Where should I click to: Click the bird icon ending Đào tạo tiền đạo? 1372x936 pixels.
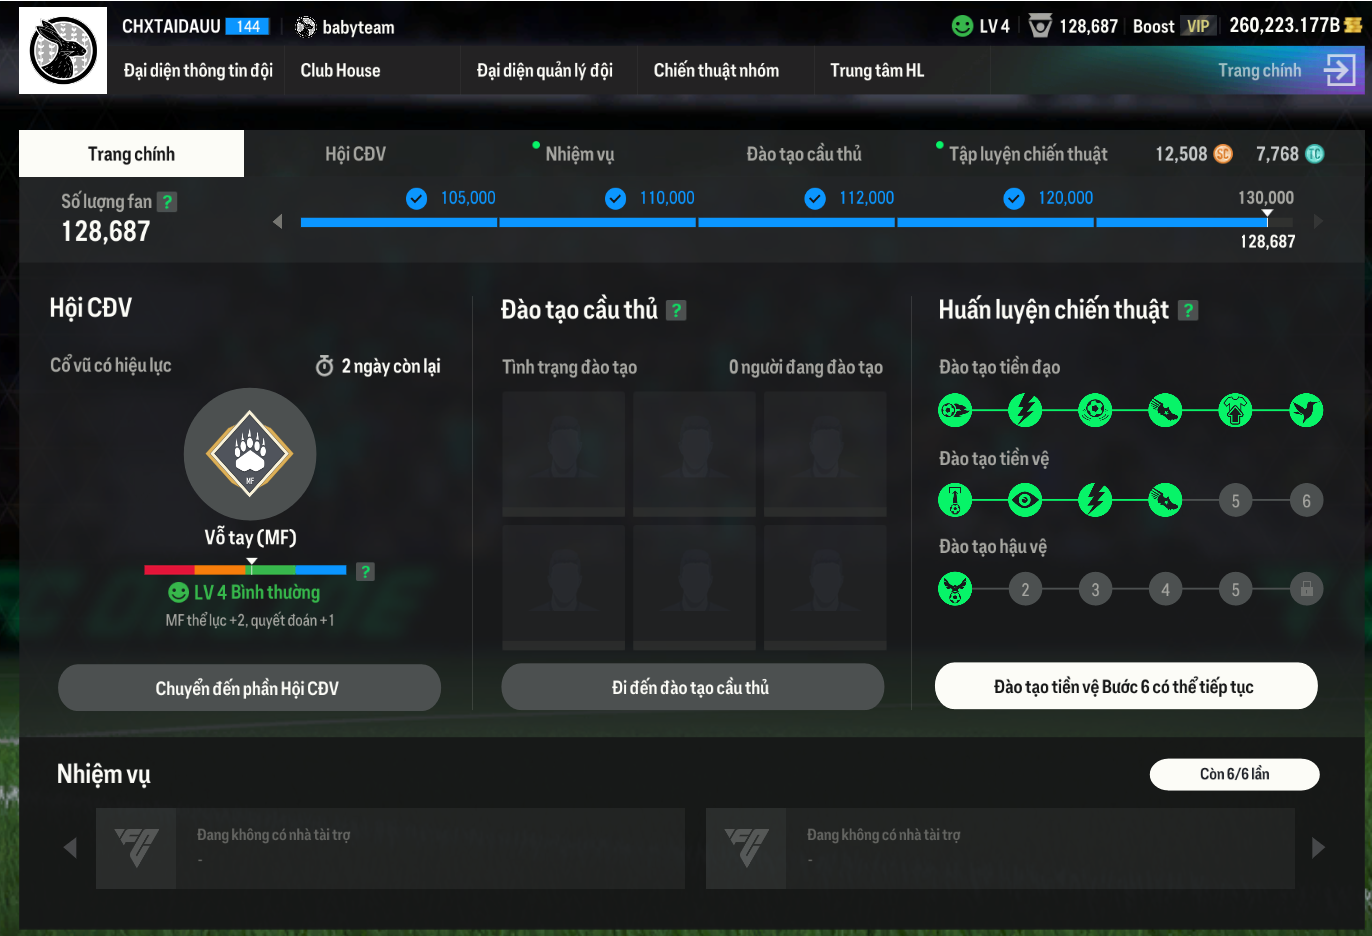[1306, 410]
